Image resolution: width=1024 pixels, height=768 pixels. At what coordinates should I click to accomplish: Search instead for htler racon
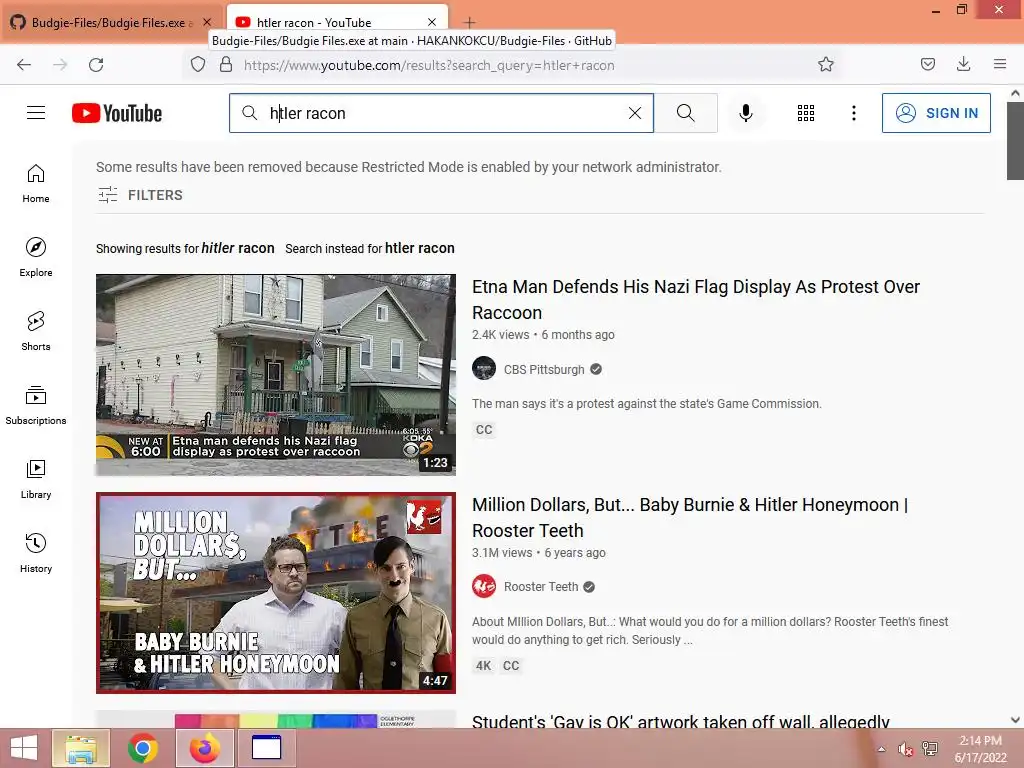pos(419,248)
